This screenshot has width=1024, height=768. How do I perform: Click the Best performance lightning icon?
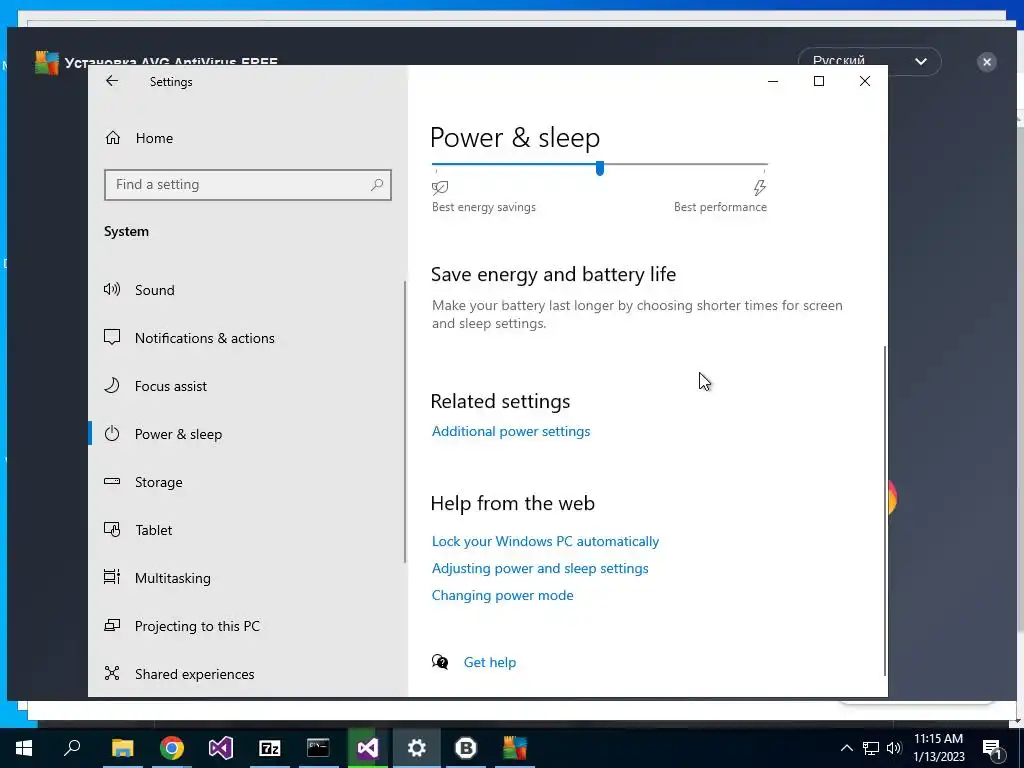click(x=759, y=188)
